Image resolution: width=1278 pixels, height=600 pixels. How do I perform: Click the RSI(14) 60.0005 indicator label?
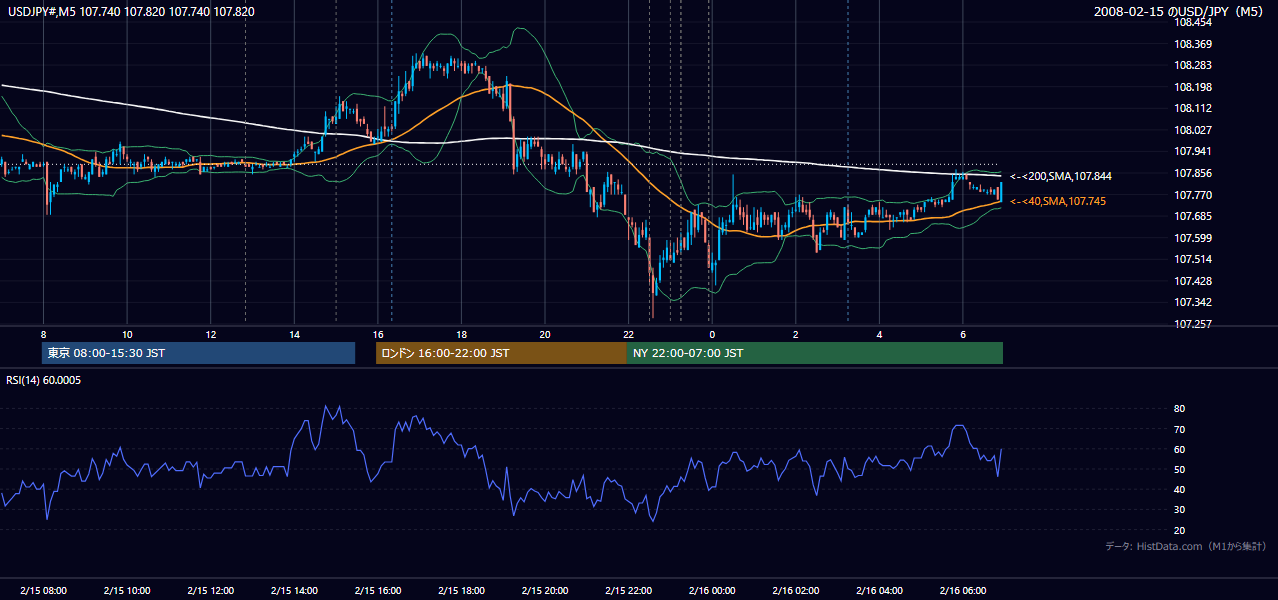pos(44,380)
